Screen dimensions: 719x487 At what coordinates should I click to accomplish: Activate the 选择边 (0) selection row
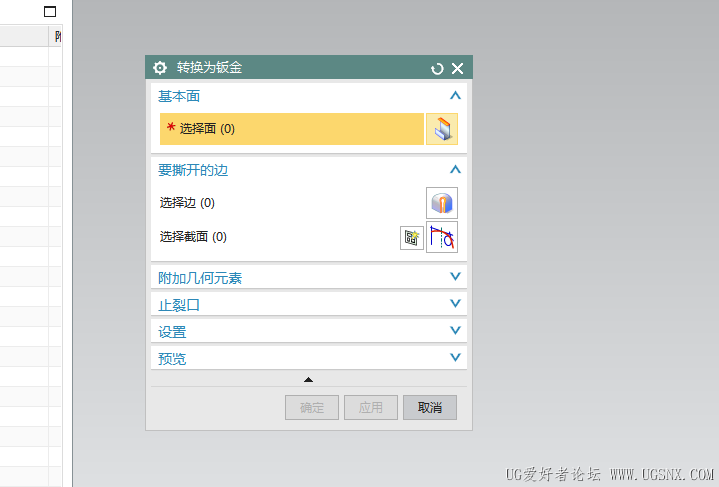point(292,203)
